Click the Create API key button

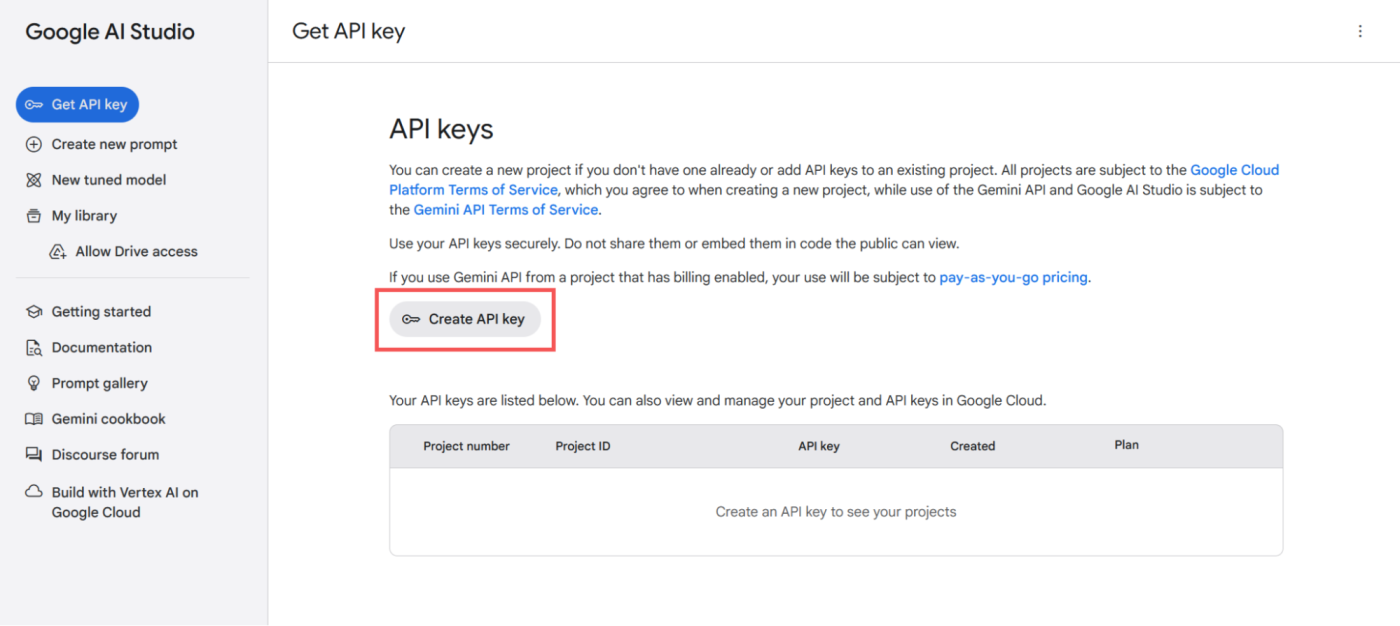tap(465, 319)
